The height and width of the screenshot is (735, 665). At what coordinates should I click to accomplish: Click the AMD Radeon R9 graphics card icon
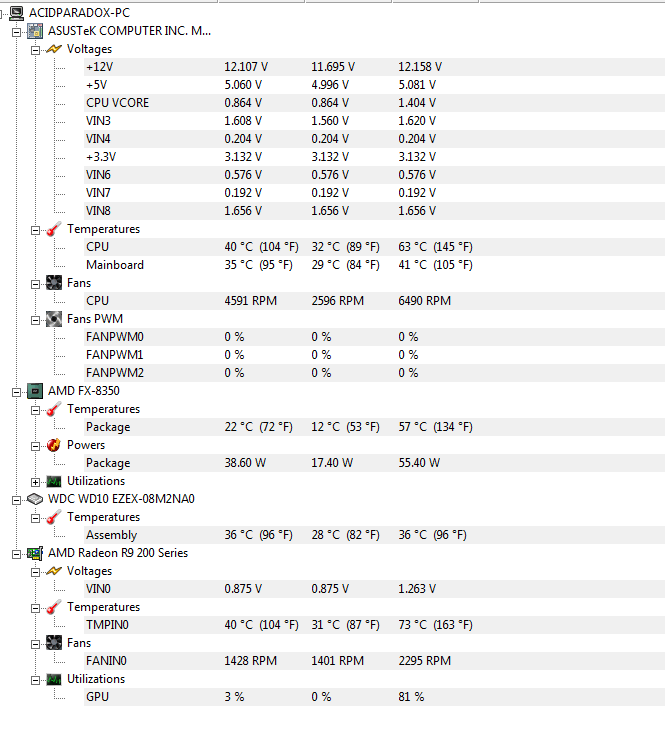35,553
